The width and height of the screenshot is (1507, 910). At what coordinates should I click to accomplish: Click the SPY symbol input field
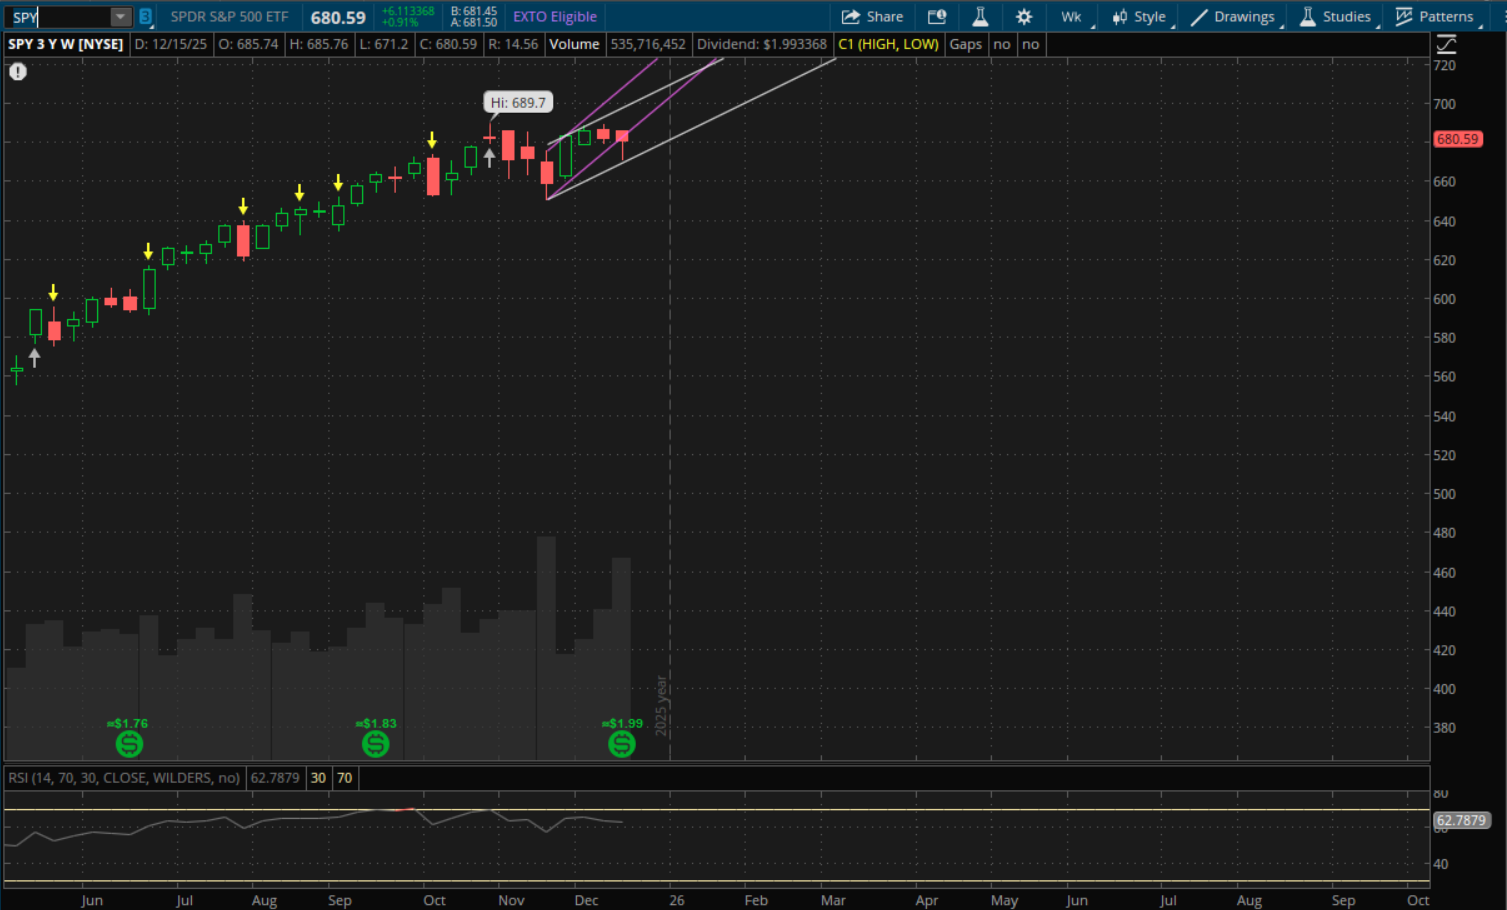coord(58,17)
